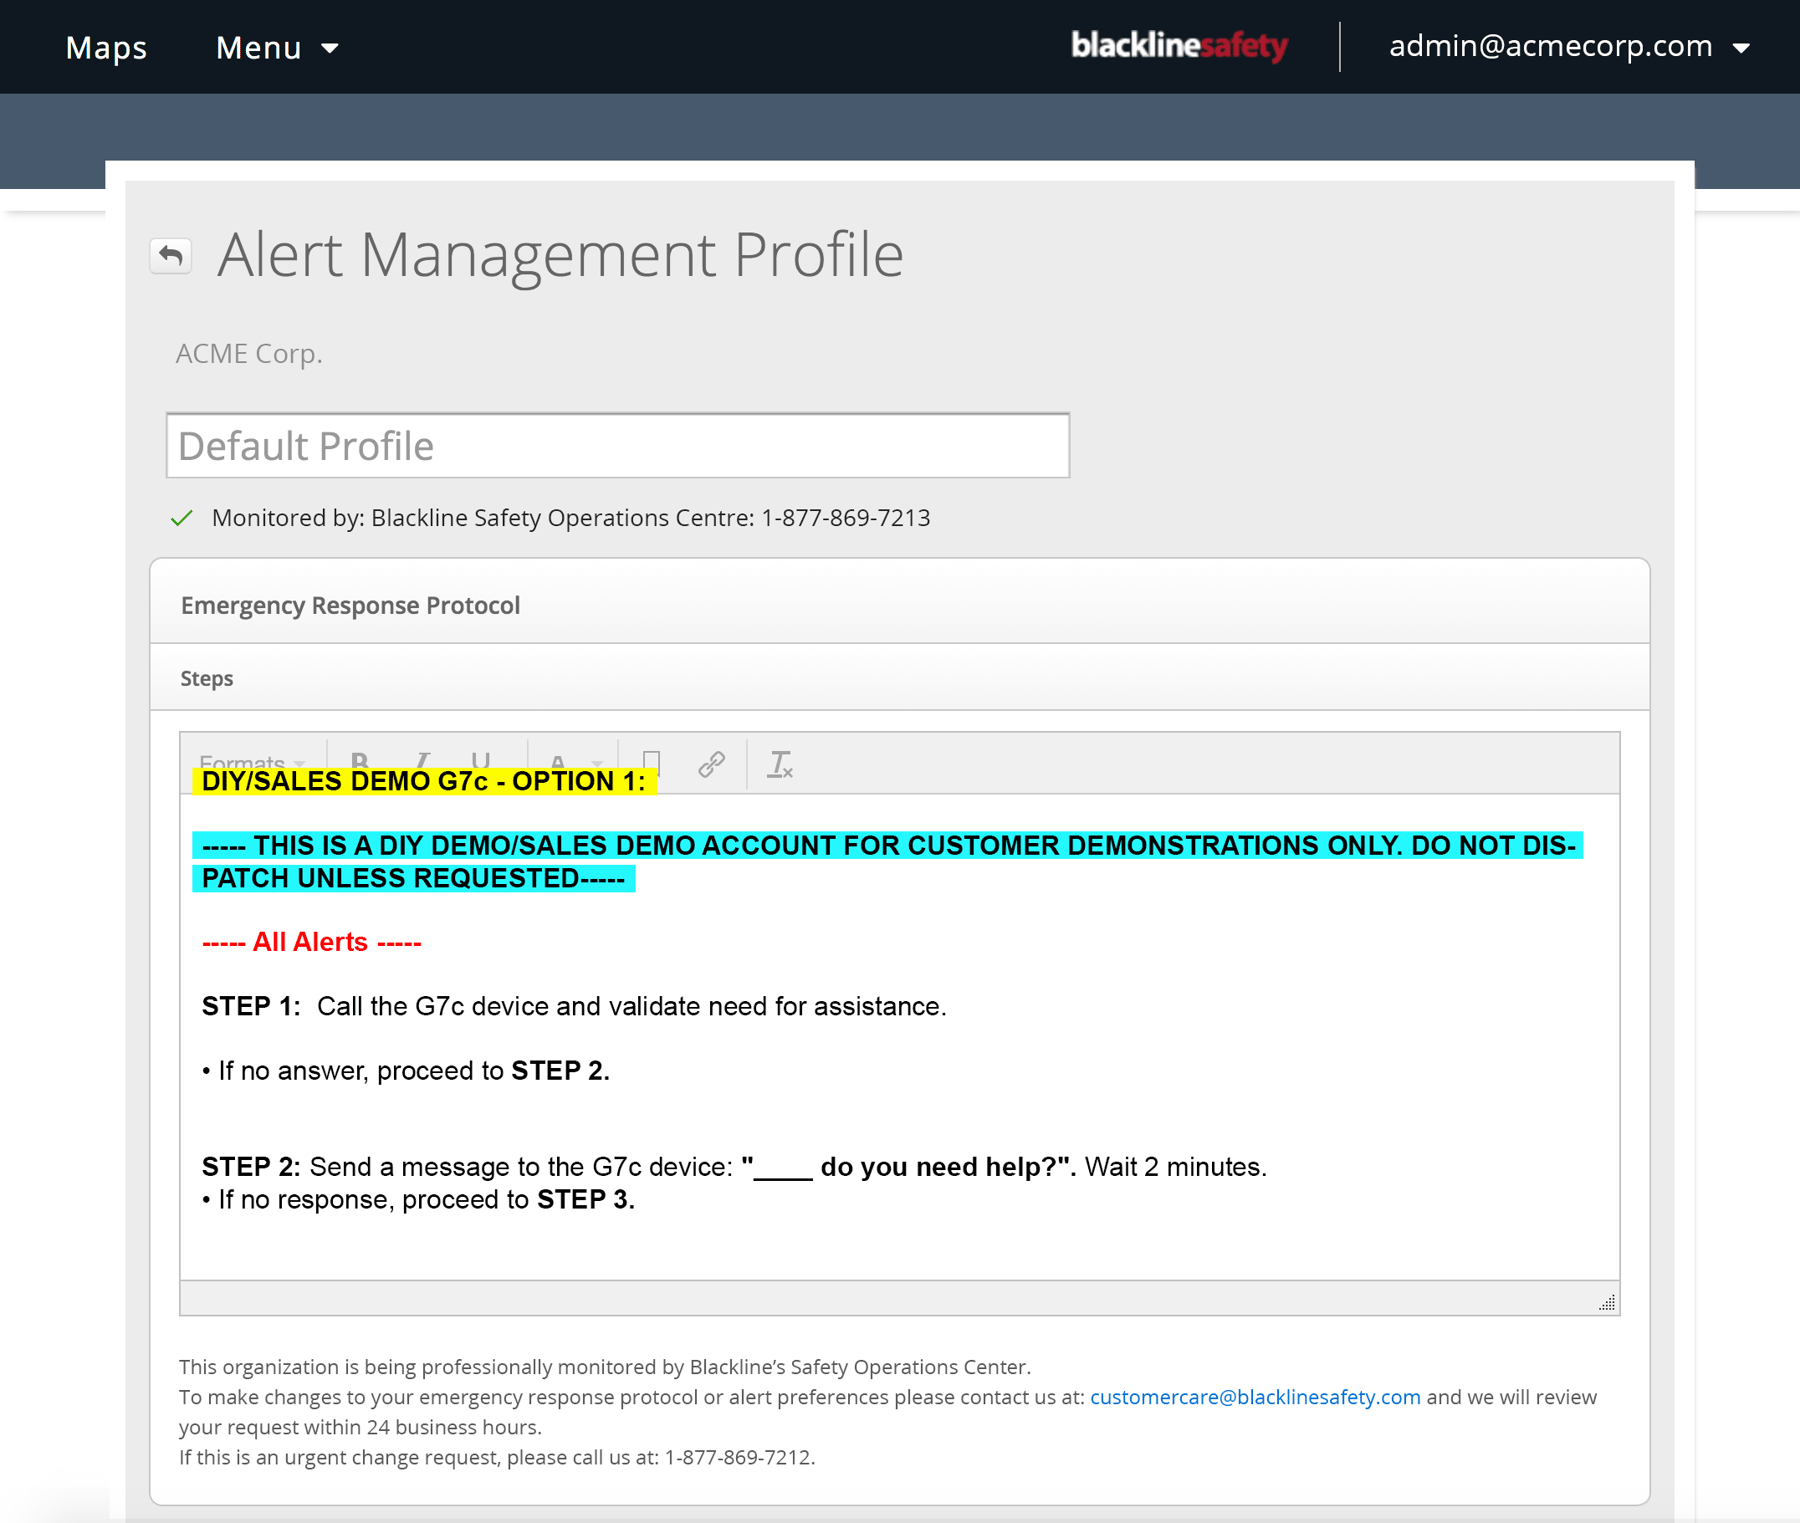
Task: Select the text color tool
Action: [557, 763]
